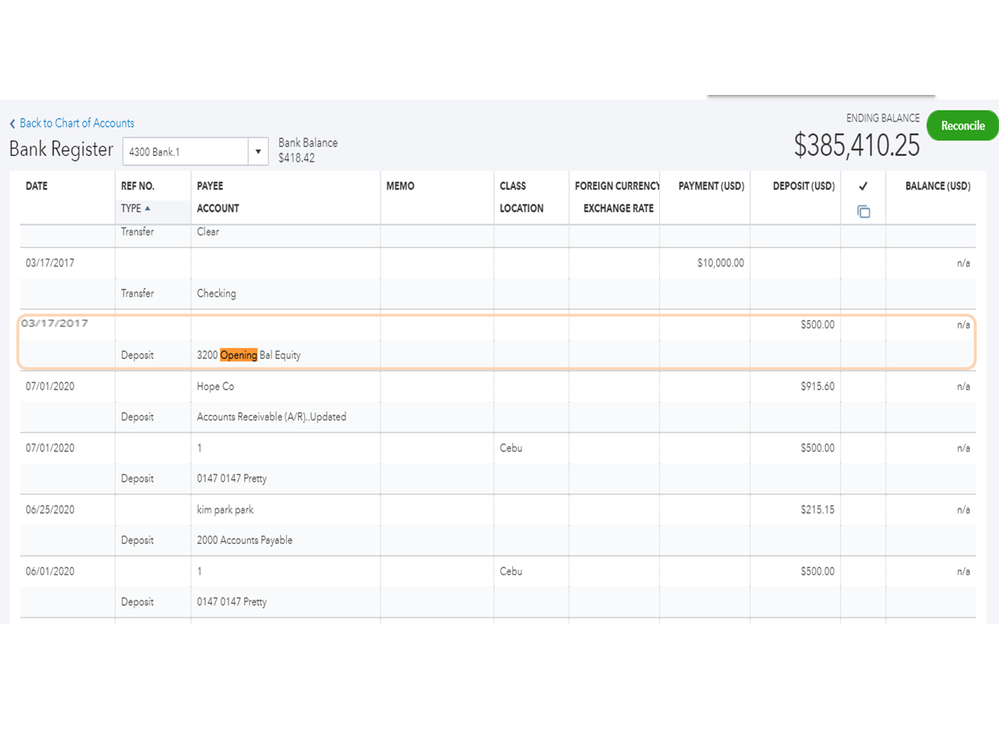
Task: Sort register by DATE column header
Action: (x=37, y=186)
